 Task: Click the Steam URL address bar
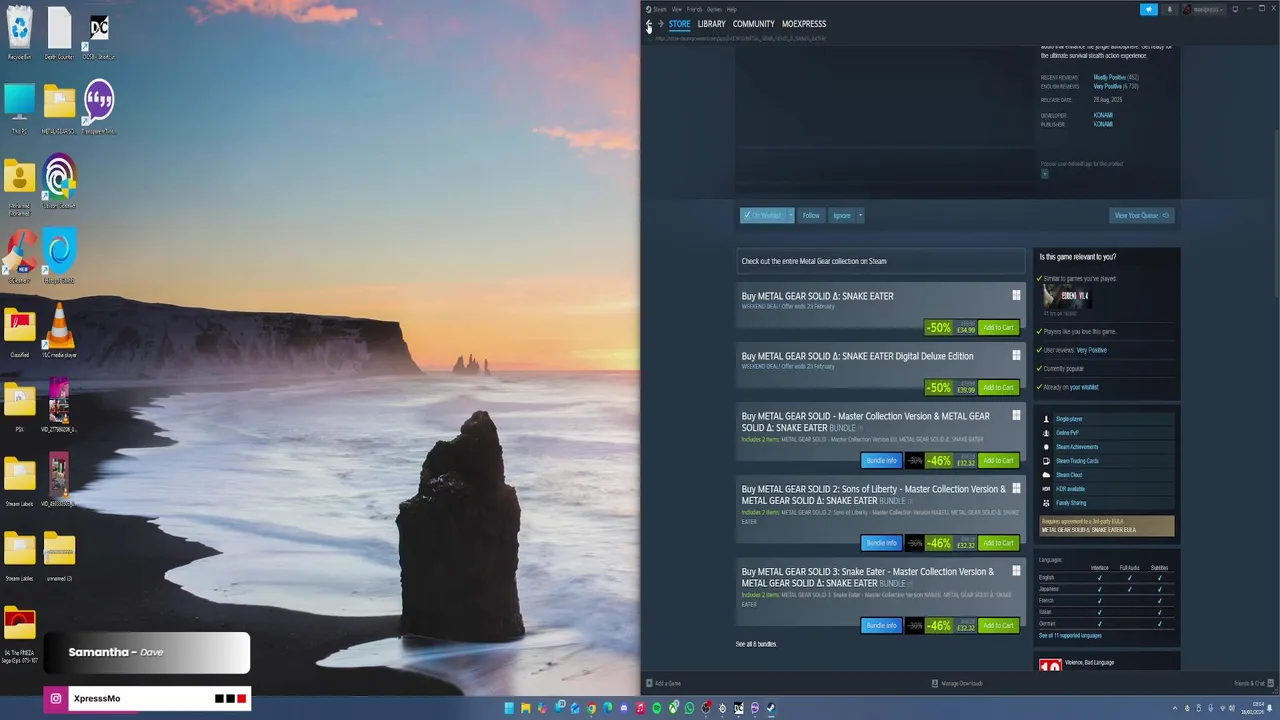tap(740, 38)
